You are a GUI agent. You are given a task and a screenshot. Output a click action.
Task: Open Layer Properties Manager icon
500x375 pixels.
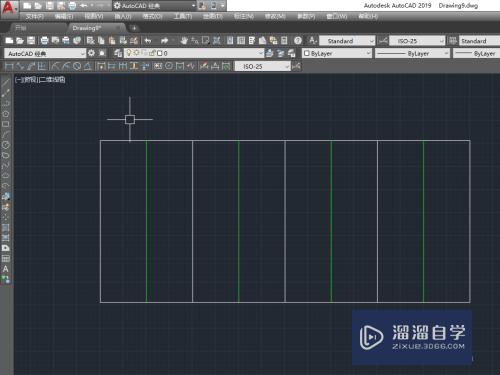(118, 53)
